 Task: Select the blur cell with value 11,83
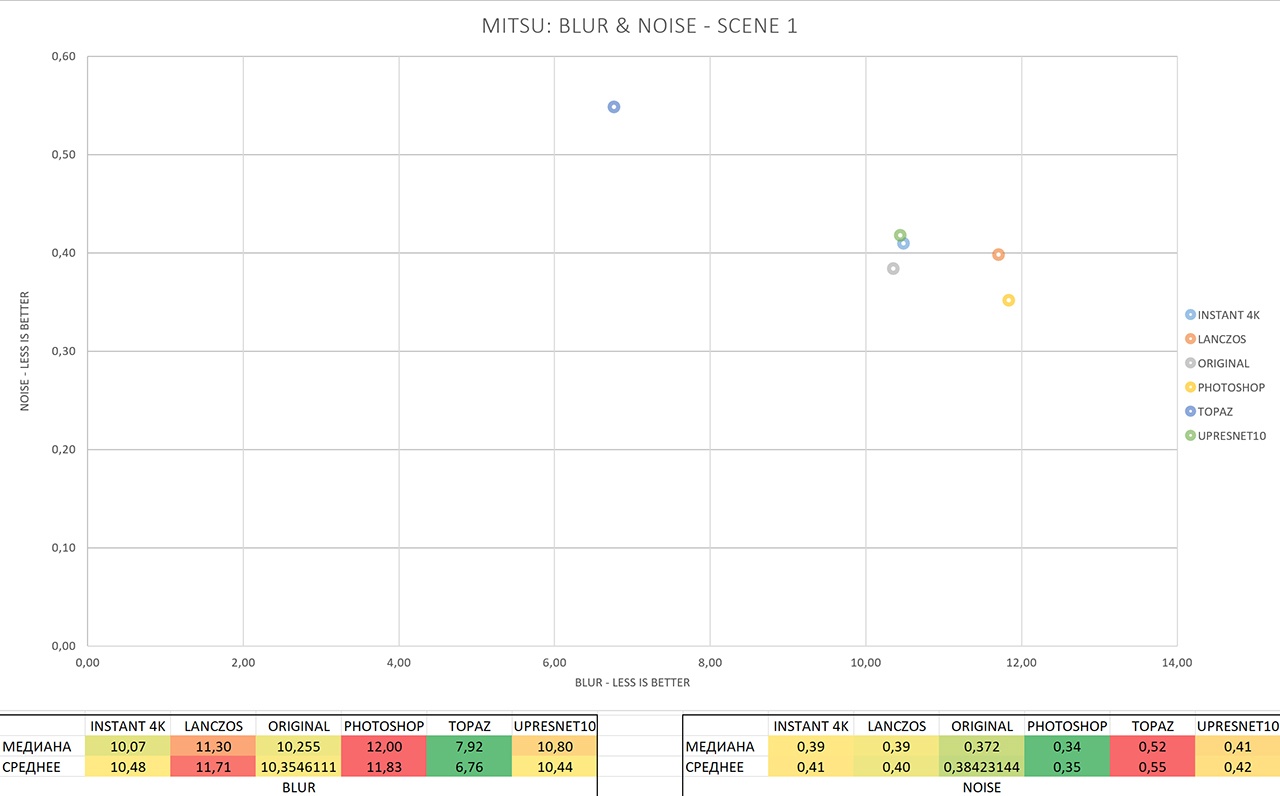point(384,766)
